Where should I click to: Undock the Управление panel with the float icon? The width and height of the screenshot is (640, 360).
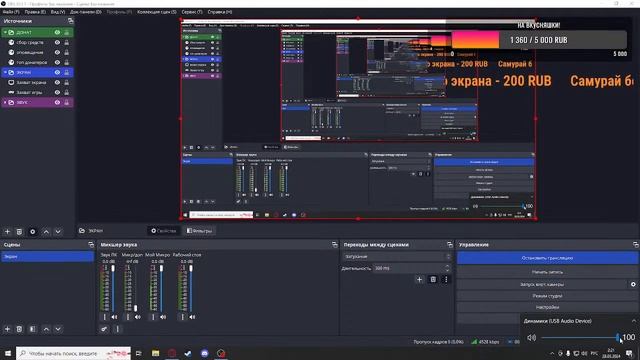(636, 244)
